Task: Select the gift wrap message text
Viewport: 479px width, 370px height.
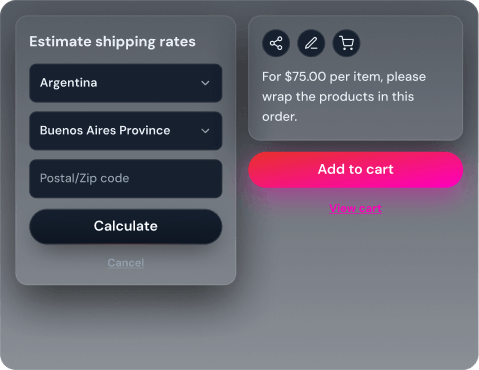Action: coord(344,97)
